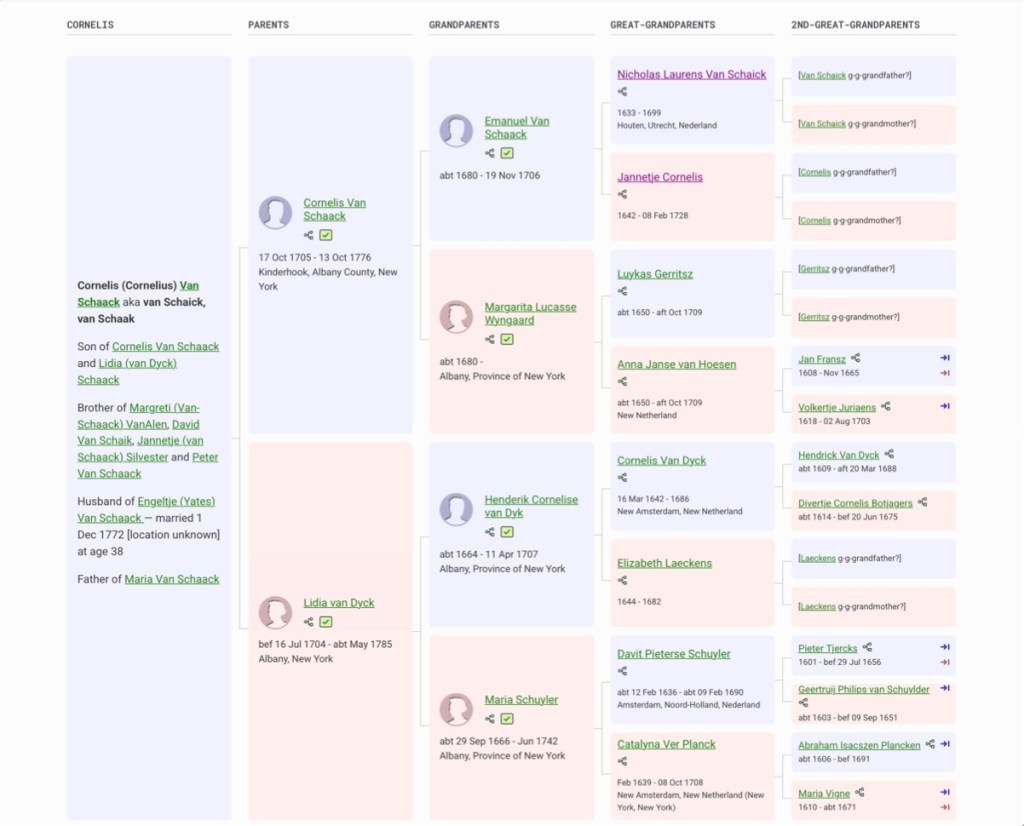Expand ancestors with Volkertje Juriaens' blue arrow

(944, 406)
